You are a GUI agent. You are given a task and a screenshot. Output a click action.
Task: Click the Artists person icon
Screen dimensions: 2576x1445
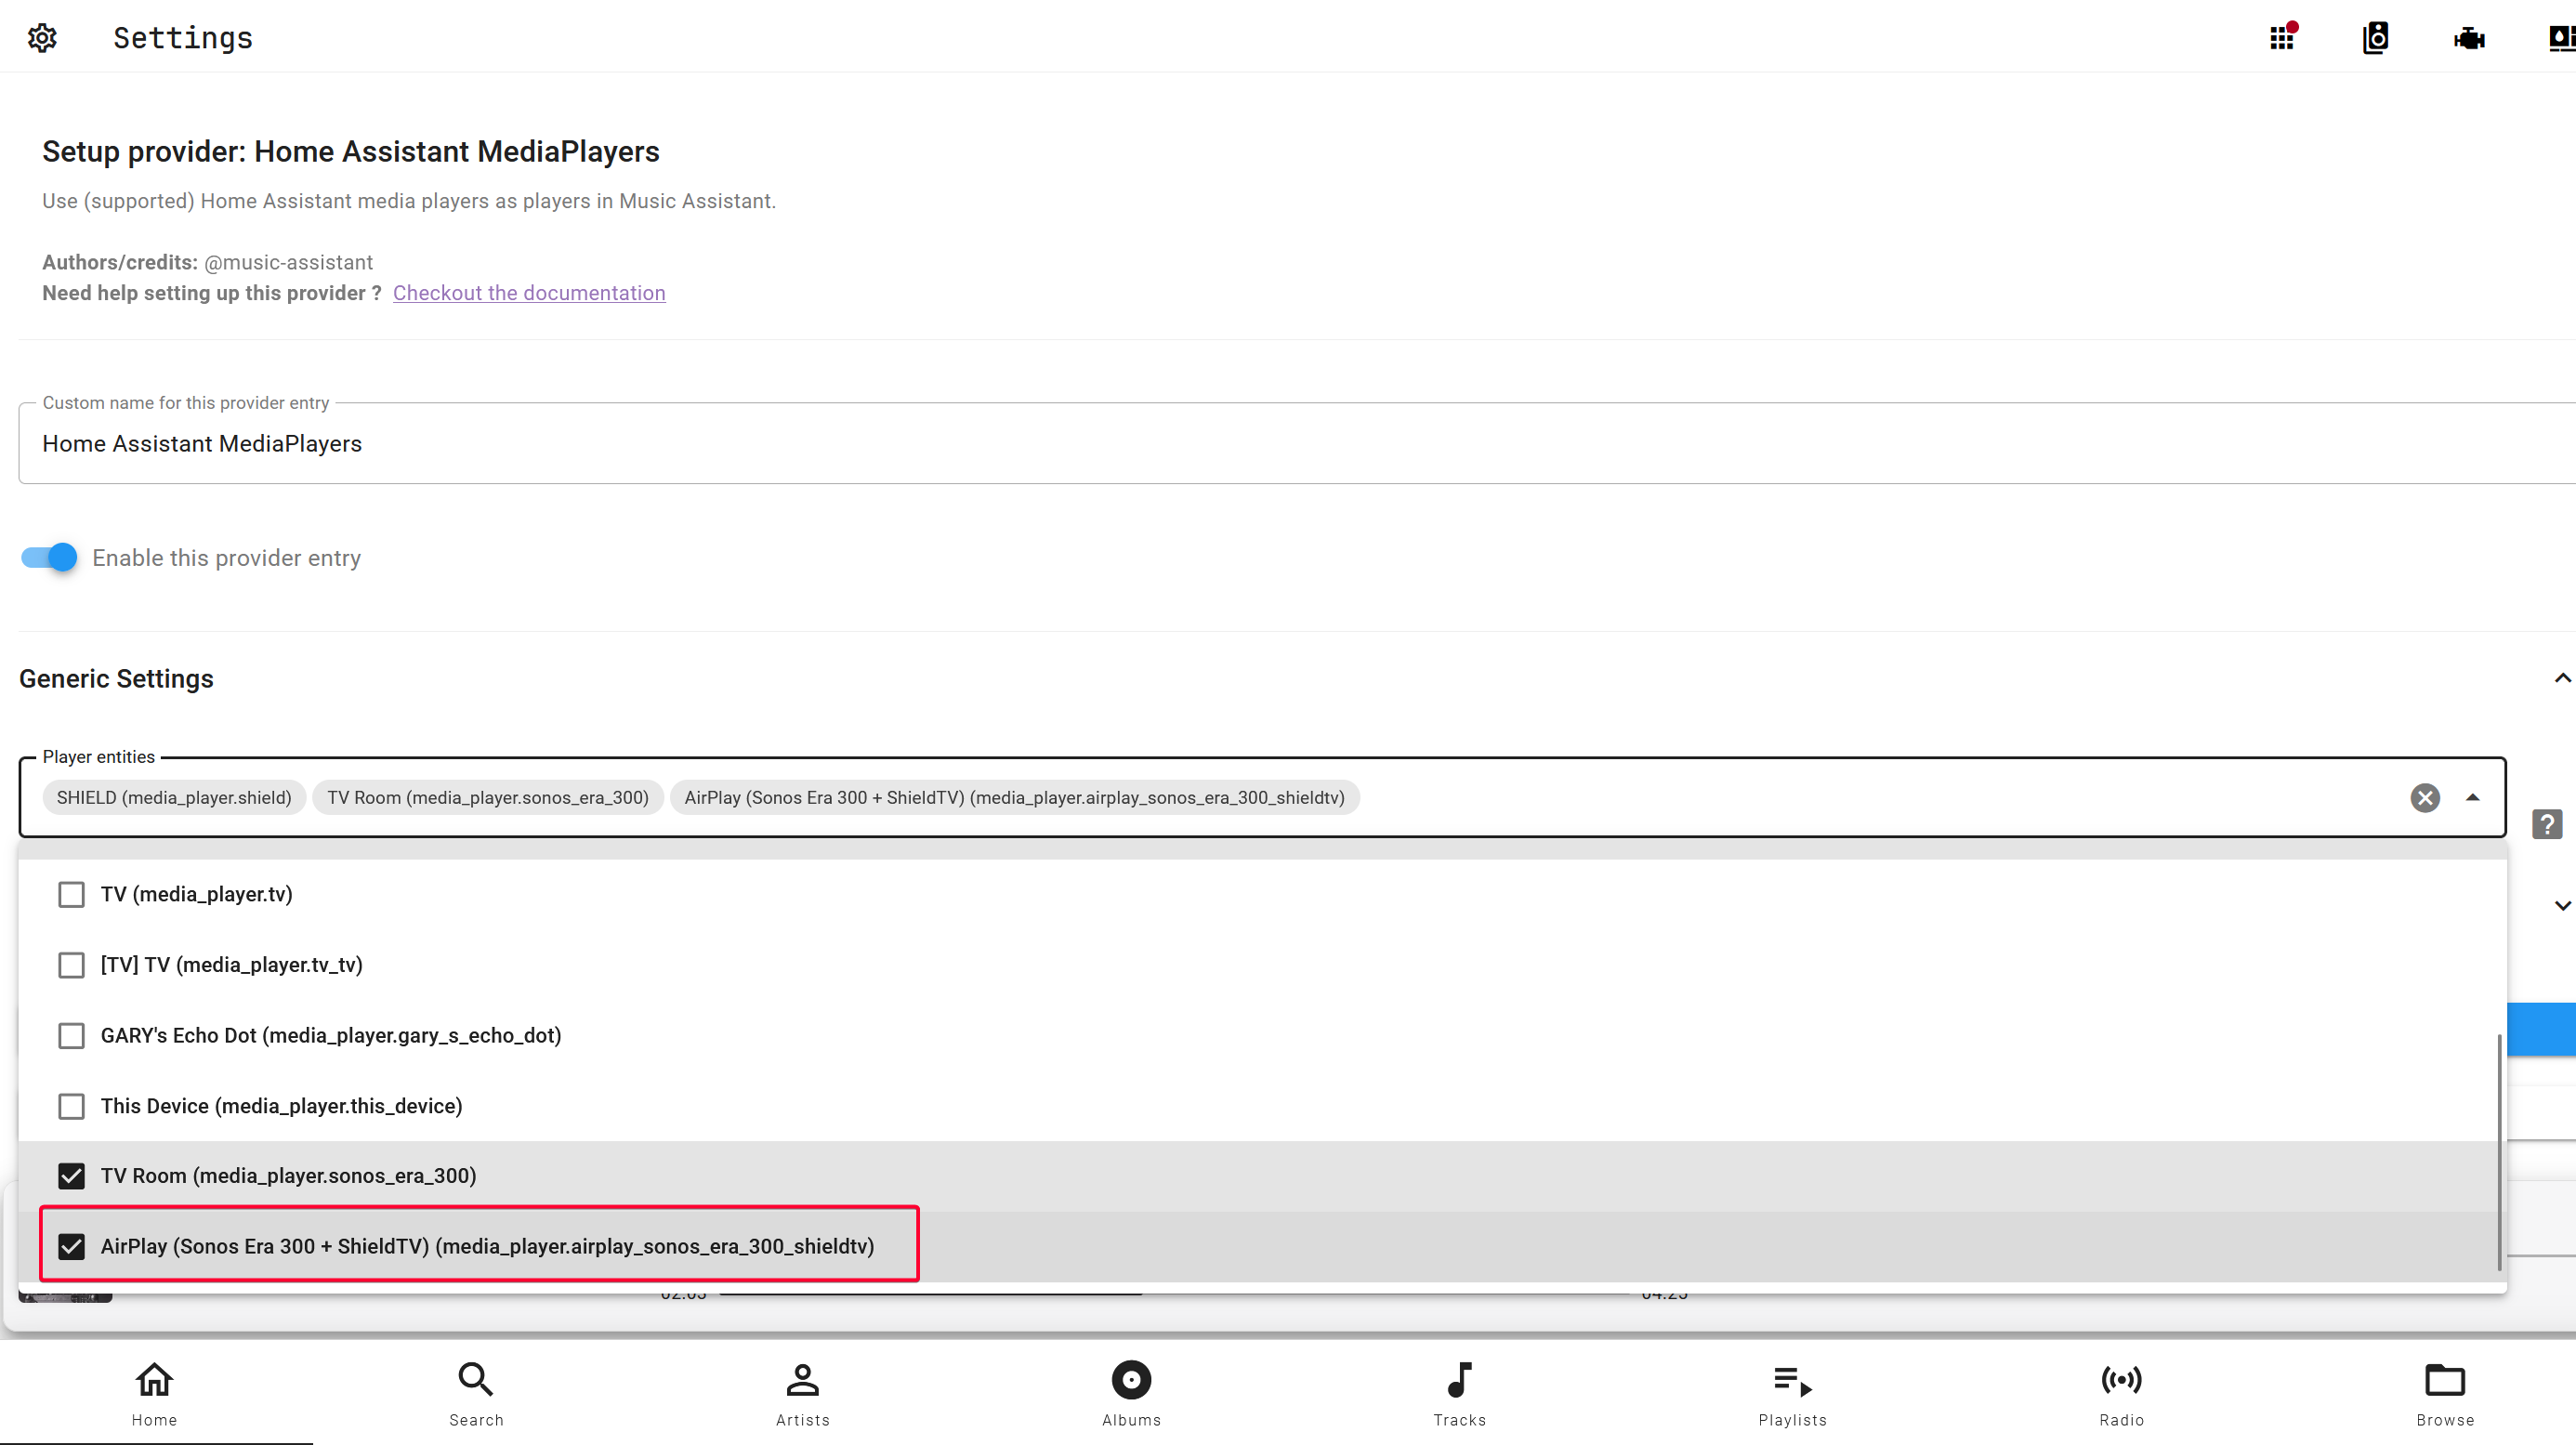coord(802,1379)
